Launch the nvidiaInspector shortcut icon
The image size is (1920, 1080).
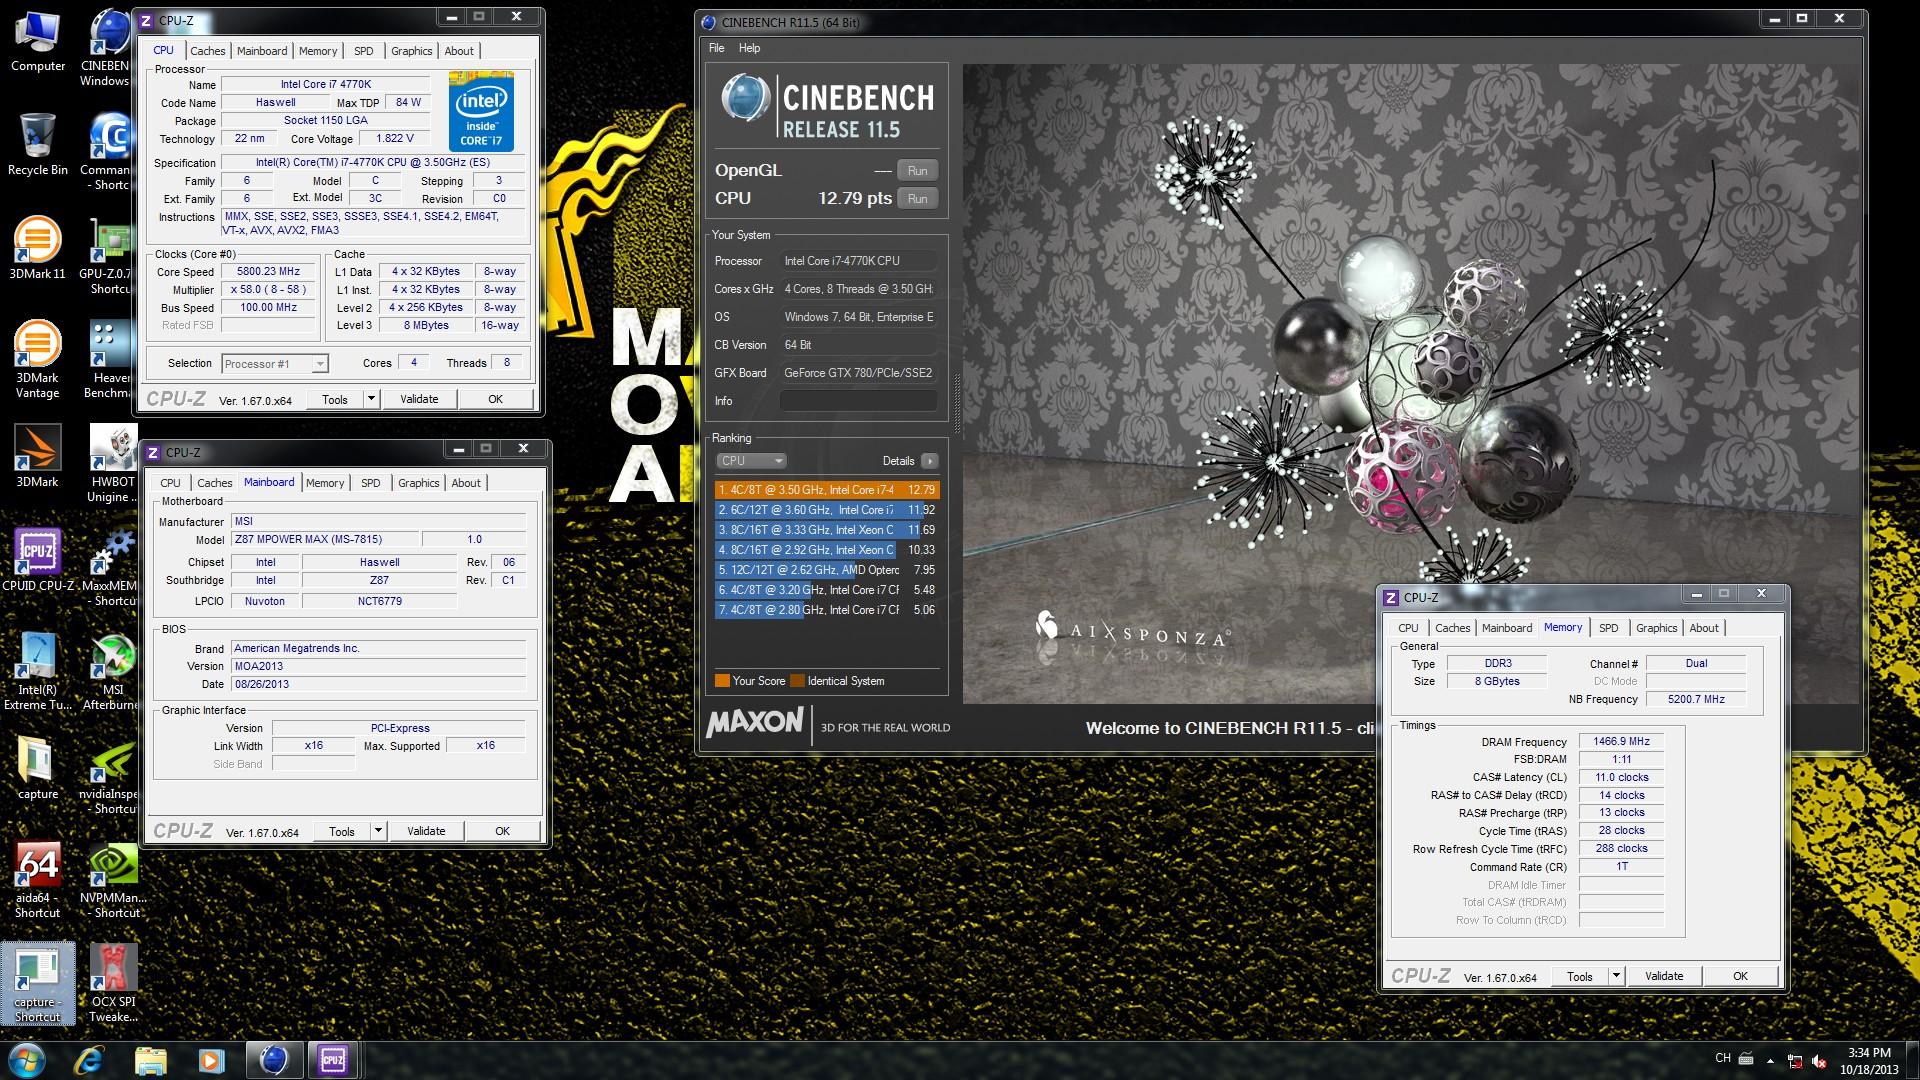click(110, 776)
